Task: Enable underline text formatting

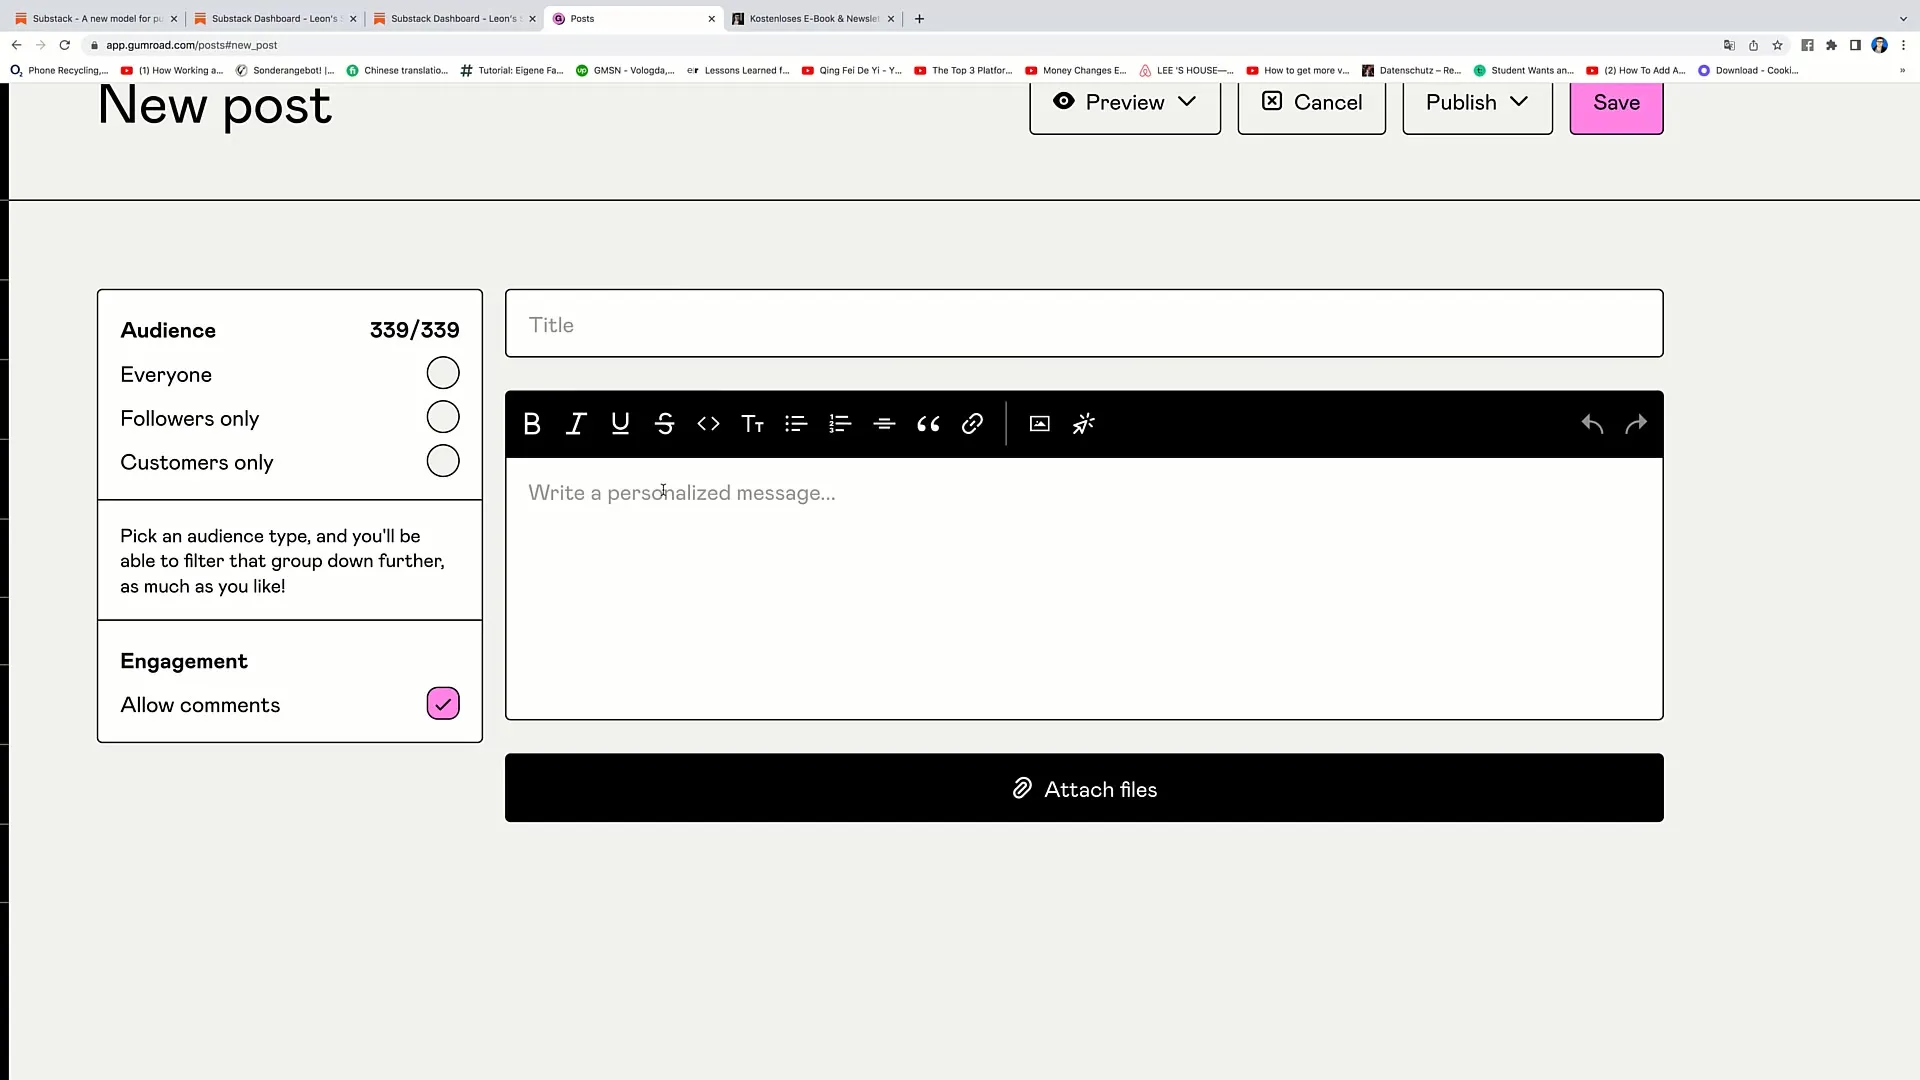Action: click(620, 423)
